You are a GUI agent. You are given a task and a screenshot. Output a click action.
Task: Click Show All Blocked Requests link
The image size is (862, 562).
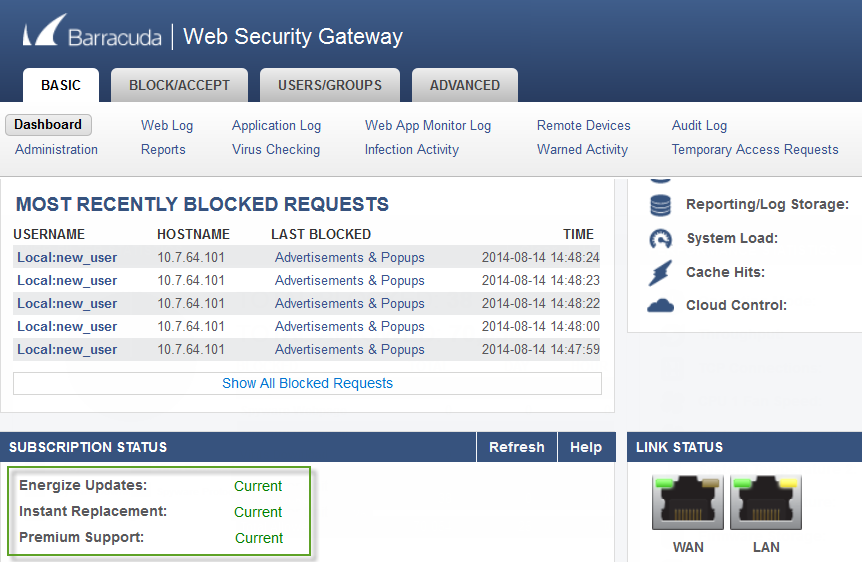pos(307,383)
